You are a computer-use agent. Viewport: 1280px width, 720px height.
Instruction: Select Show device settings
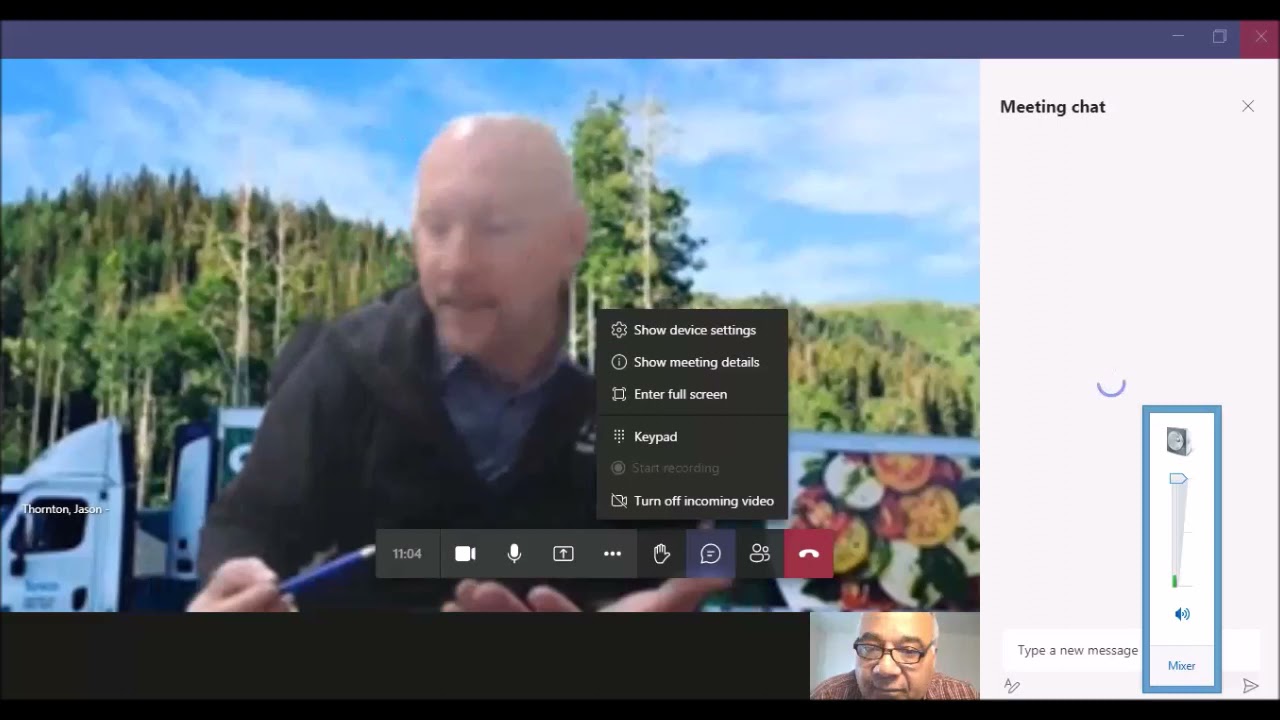point(694,330)
